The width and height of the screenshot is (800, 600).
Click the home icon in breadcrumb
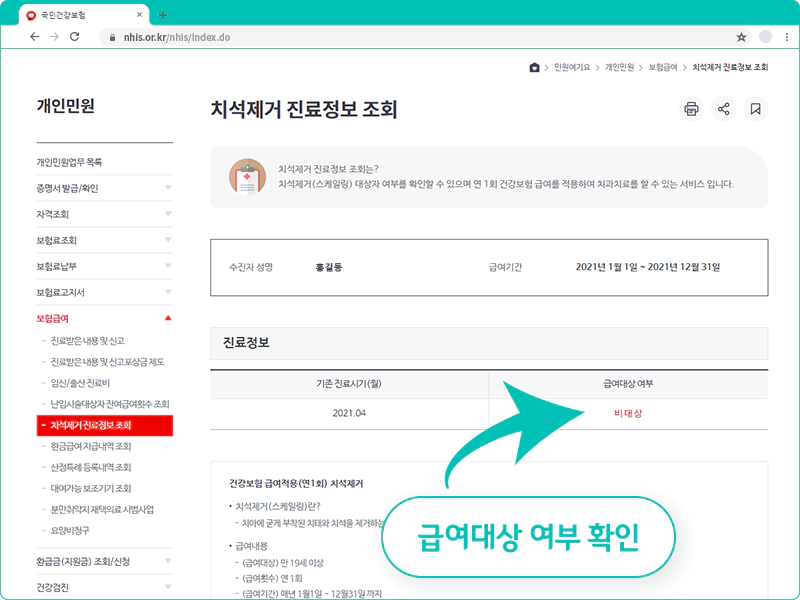(534, 67)
